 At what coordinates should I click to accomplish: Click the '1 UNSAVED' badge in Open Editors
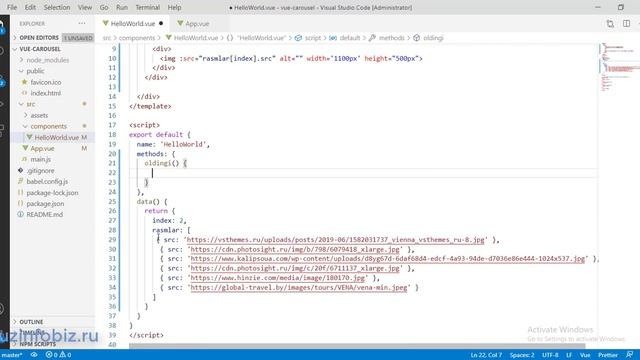(x=78, y=38)
